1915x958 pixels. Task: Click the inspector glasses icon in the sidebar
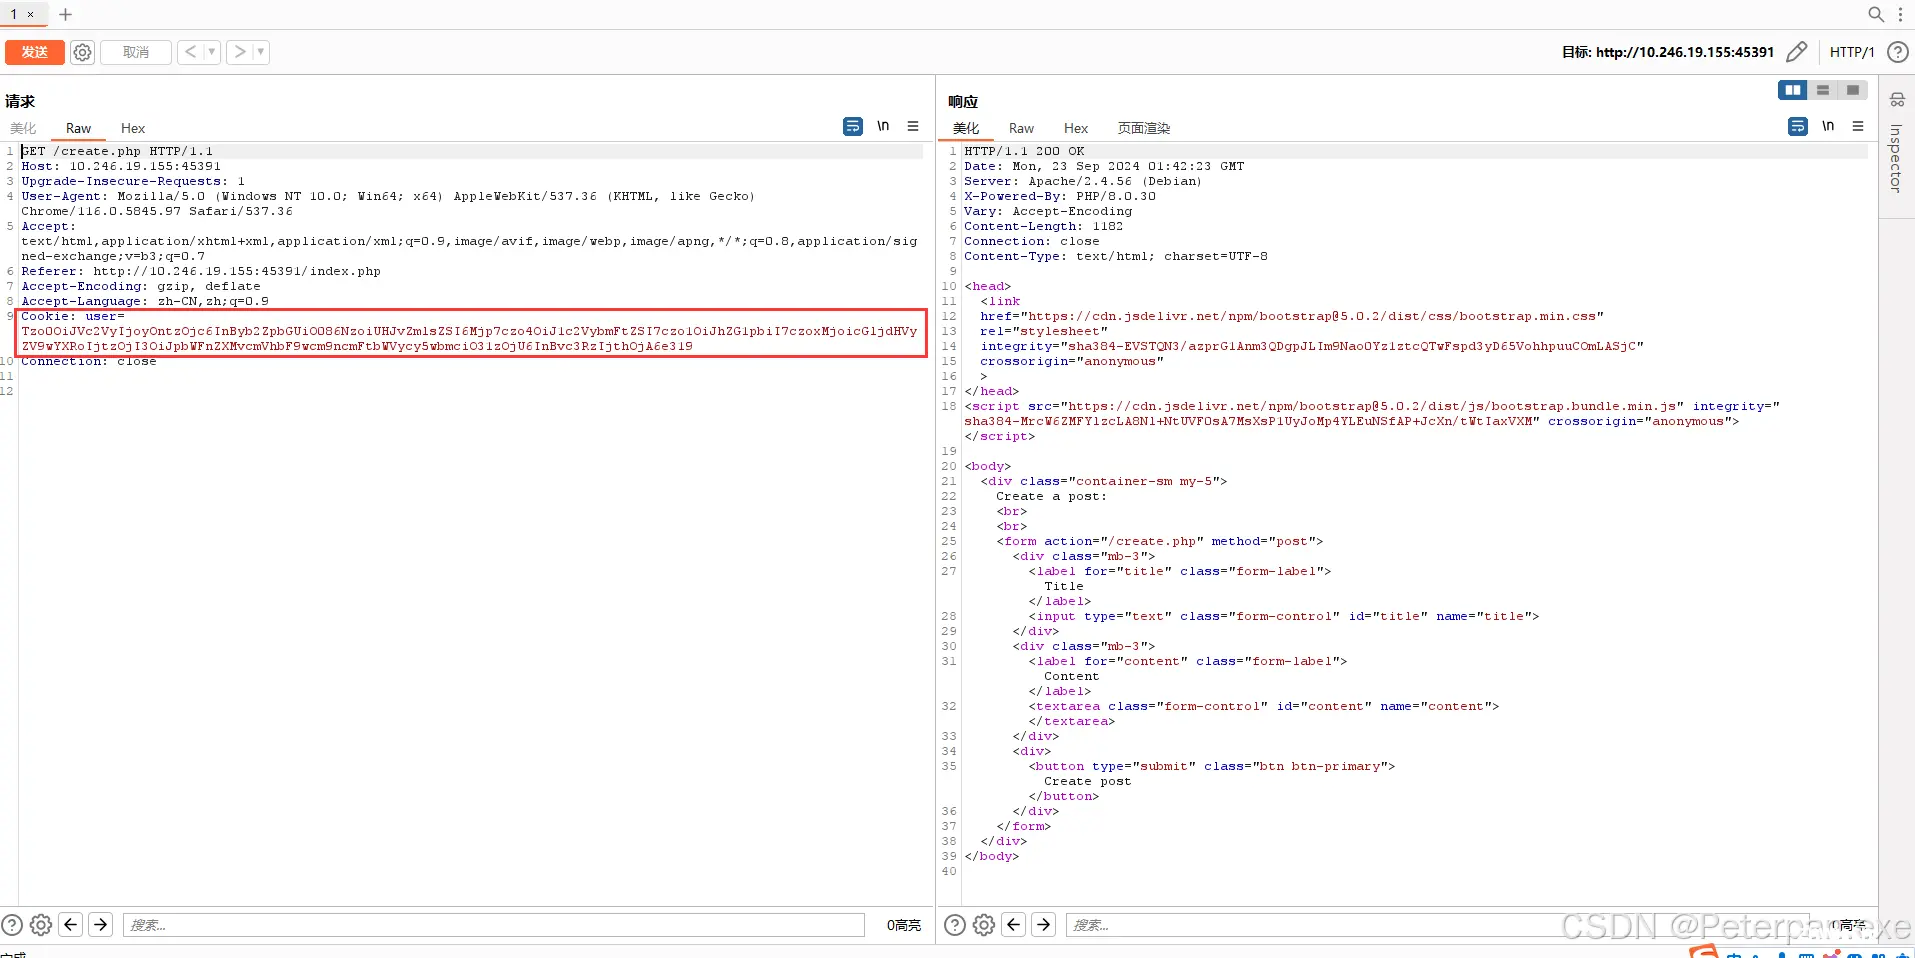1897,100
